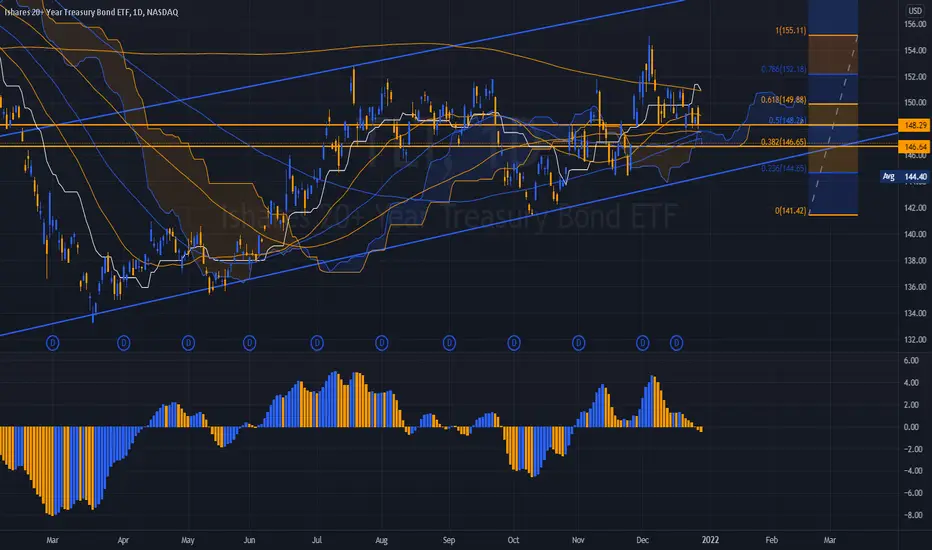Pick the Fibonacci 0.236(144.65) level label
Image resolution: width=932 pixels, height=550 pixels.
click(783, 168)
